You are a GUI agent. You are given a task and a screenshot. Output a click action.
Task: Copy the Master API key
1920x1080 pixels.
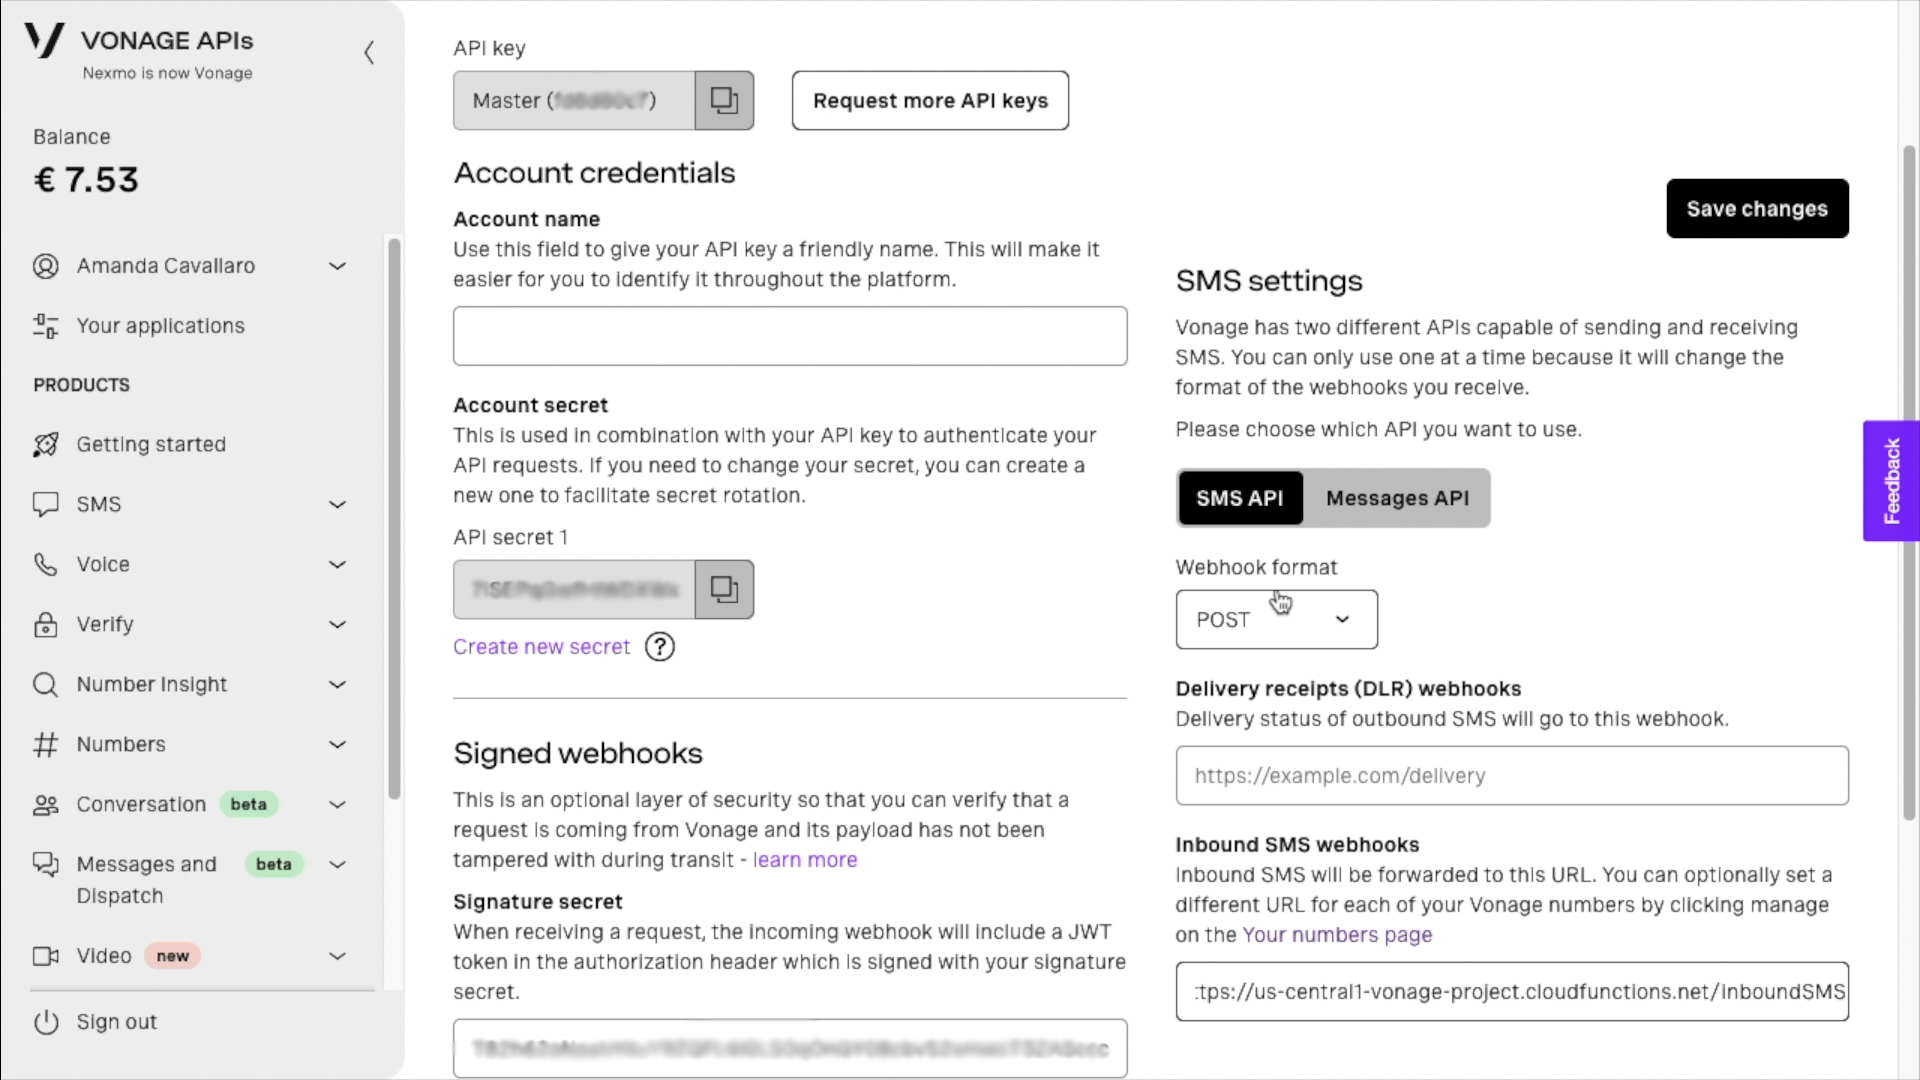724,100
